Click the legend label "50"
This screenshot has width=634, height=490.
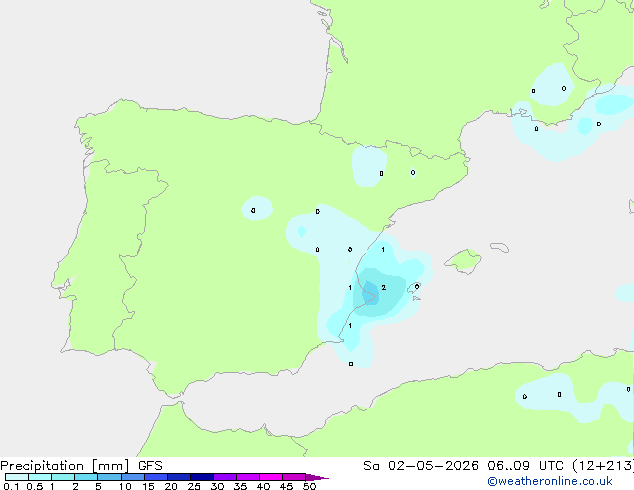point(309,486)
